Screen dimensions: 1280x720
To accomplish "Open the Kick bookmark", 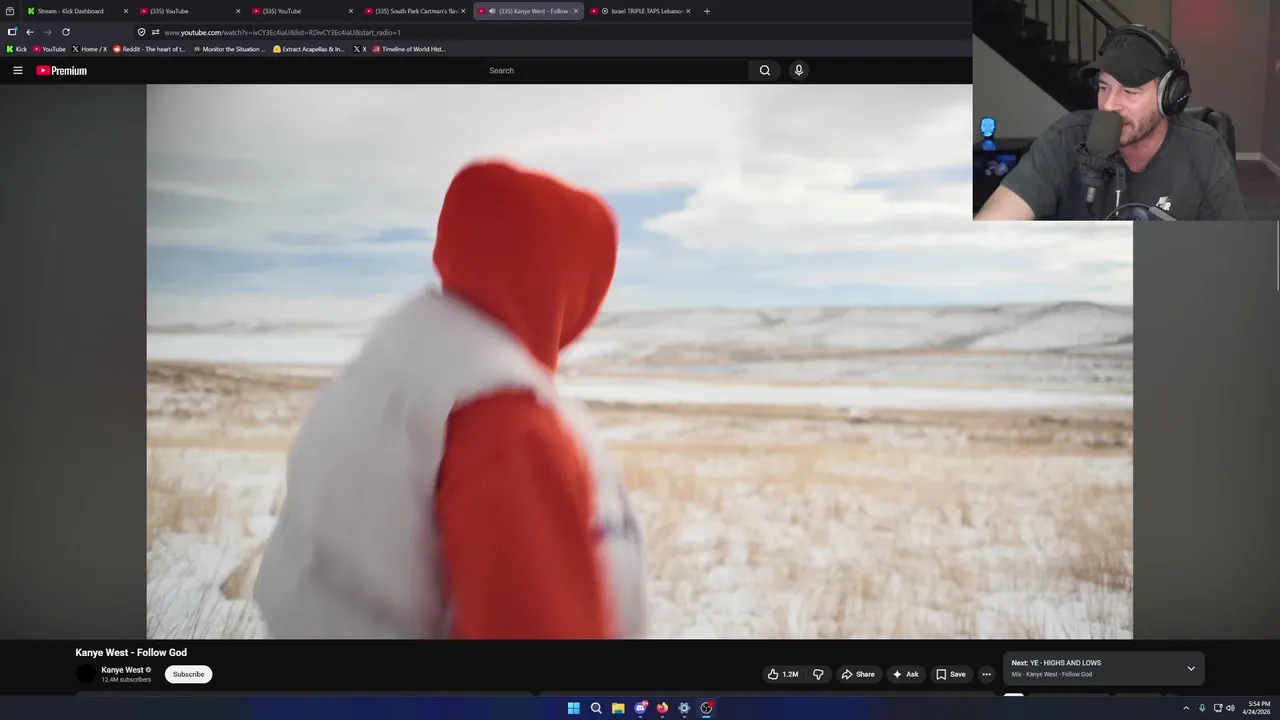I will pos(16,49).
